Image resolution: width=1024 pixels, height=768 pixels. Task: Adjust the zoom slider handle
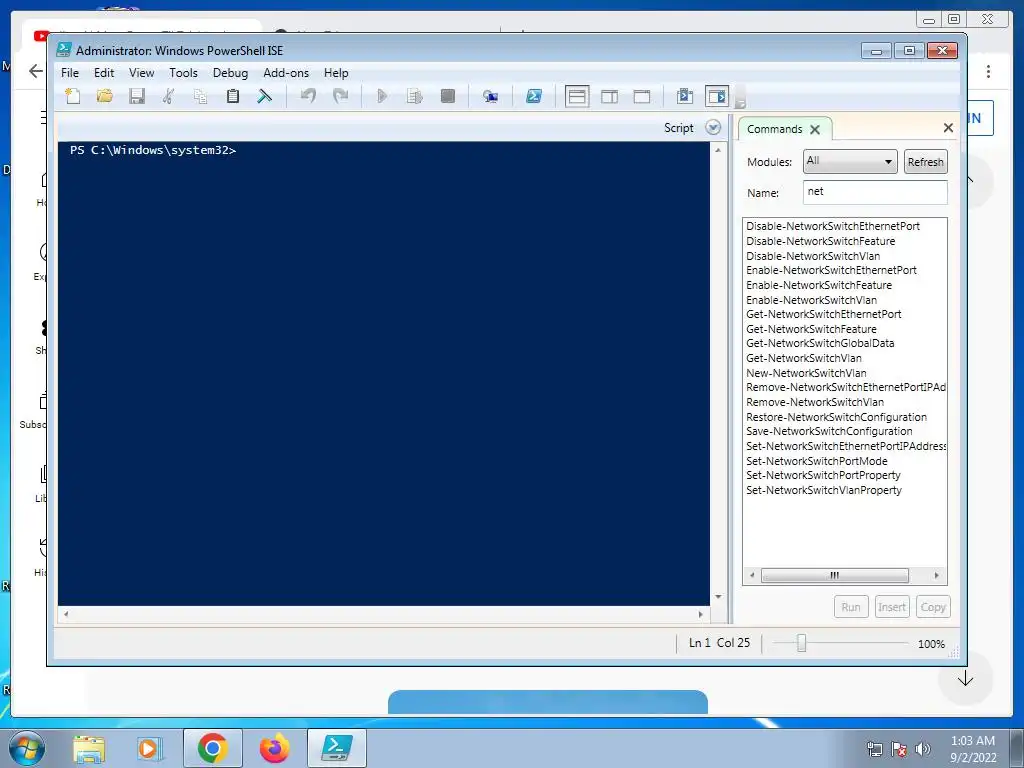pos(801,643)
